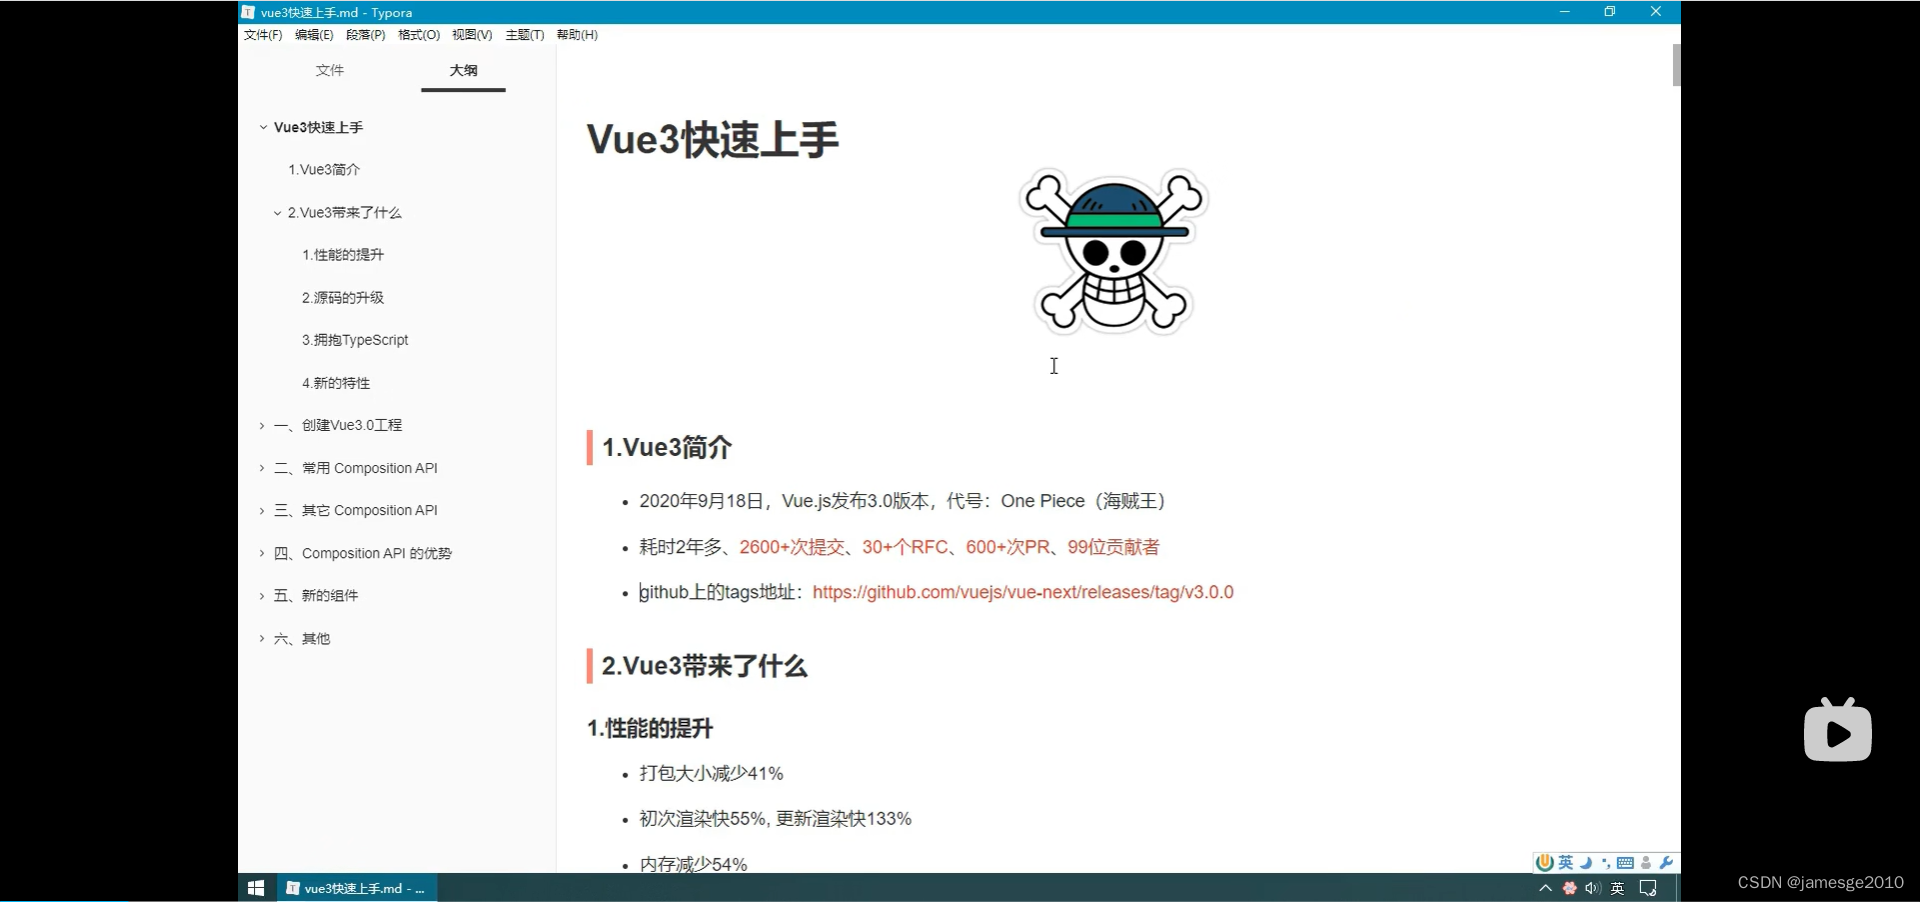Open the 编辑(E) menu
Viewport: 1920px width, 902px height.
(314, 35)
